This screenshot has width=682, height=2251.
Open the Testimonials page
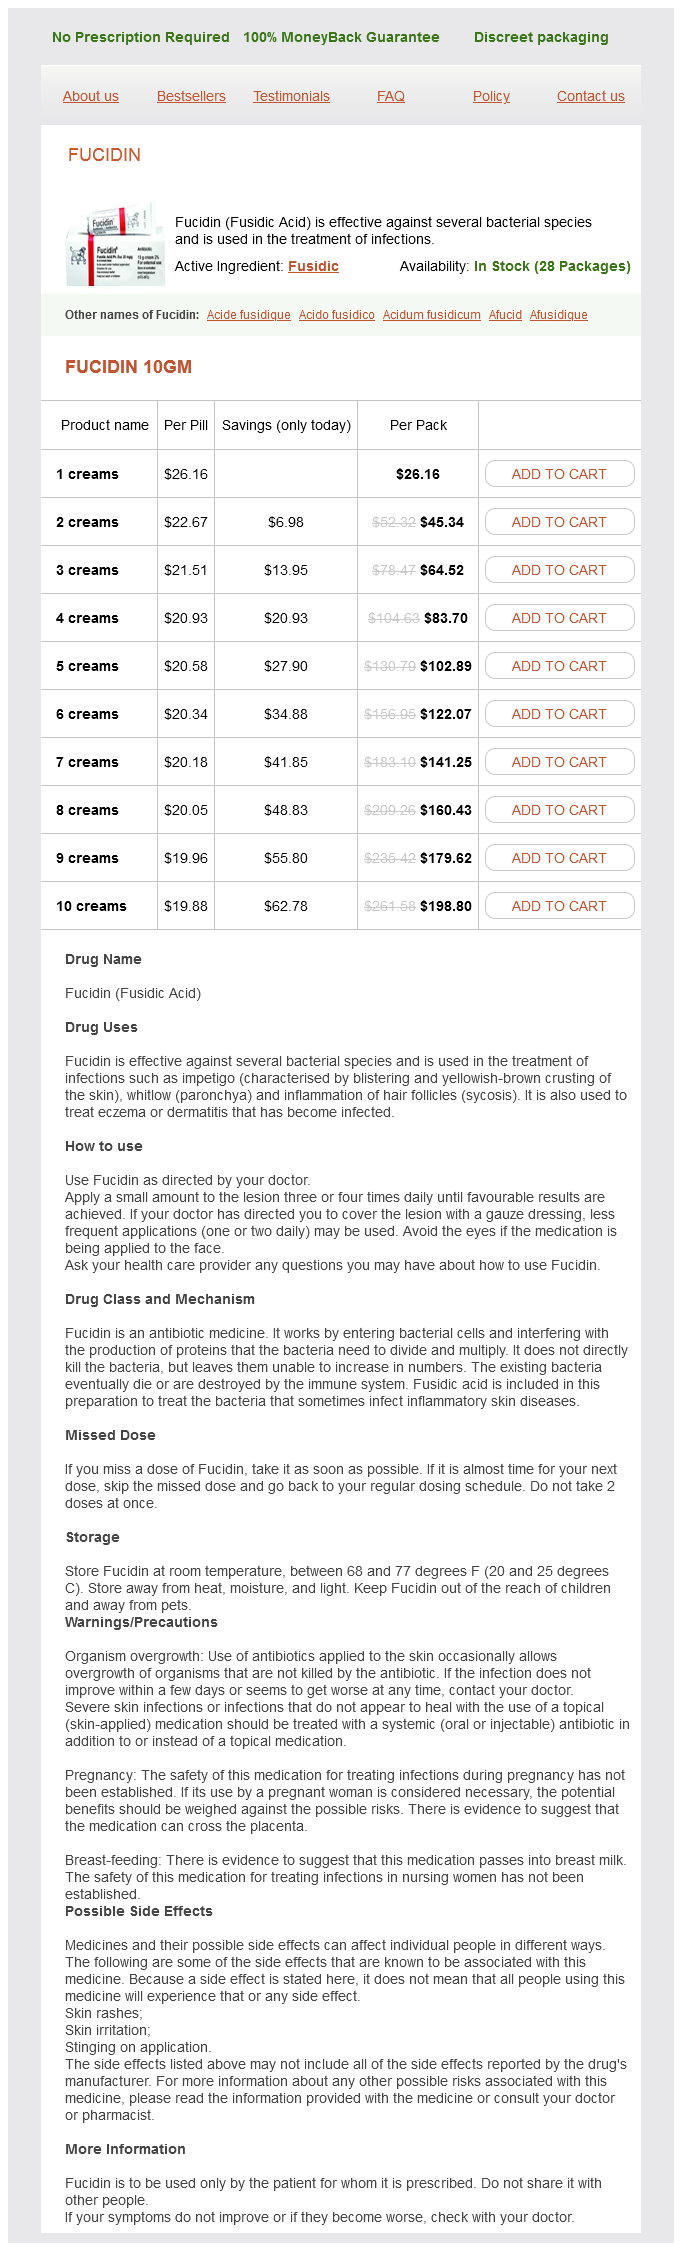click(291, 97)
